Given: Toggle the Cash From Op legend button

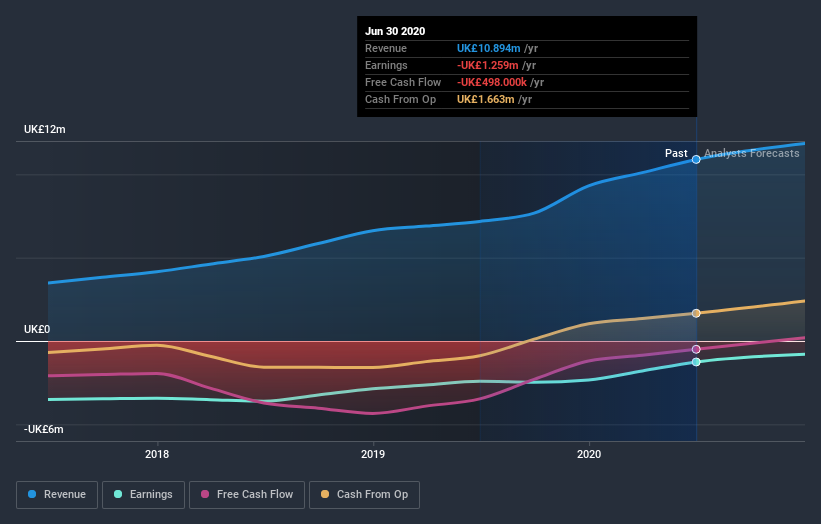Looking at the screenshot, I should (x=364, y=495).
